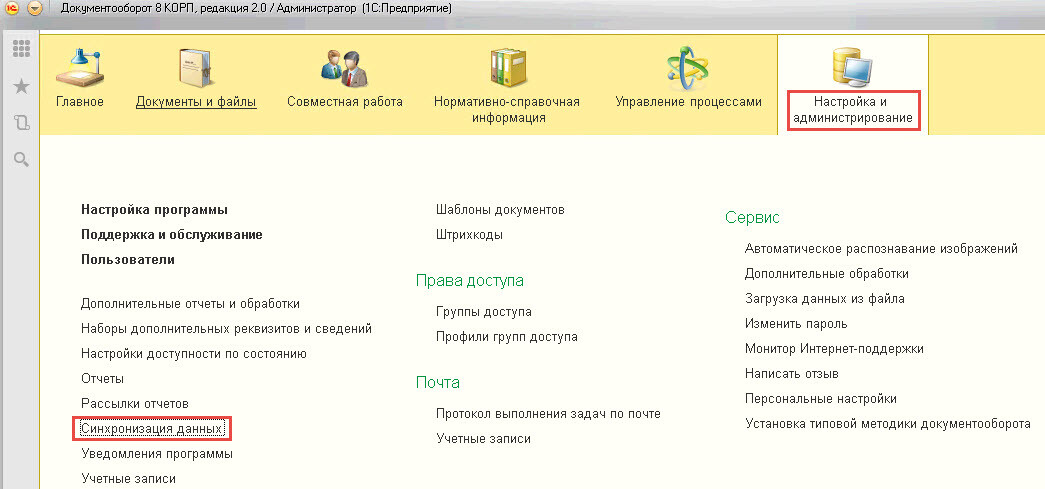
Task: Open Протокол выполнения задач по почте
Action: pyautogui.click(x=548, y=413)
